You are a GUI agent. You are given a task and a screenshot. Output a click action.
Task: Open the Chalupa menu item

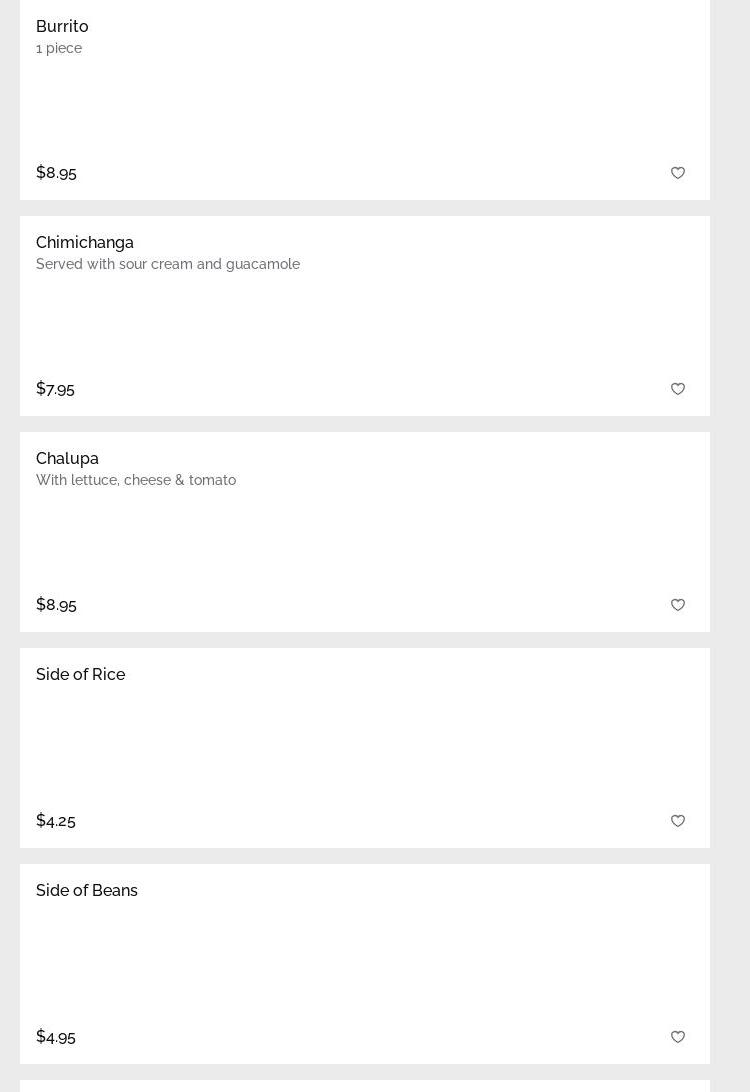(67, 458)
